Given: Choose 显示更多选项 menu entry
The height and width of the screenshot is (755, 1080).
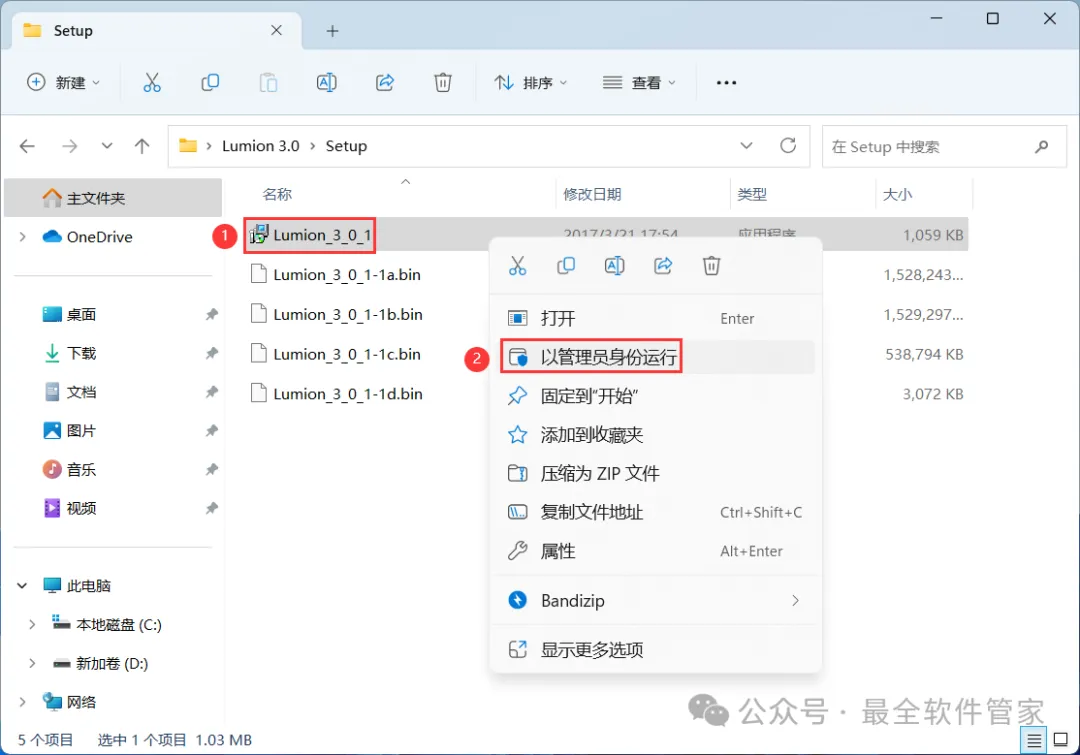Looking at the screenshot, I should coord(655,650).
